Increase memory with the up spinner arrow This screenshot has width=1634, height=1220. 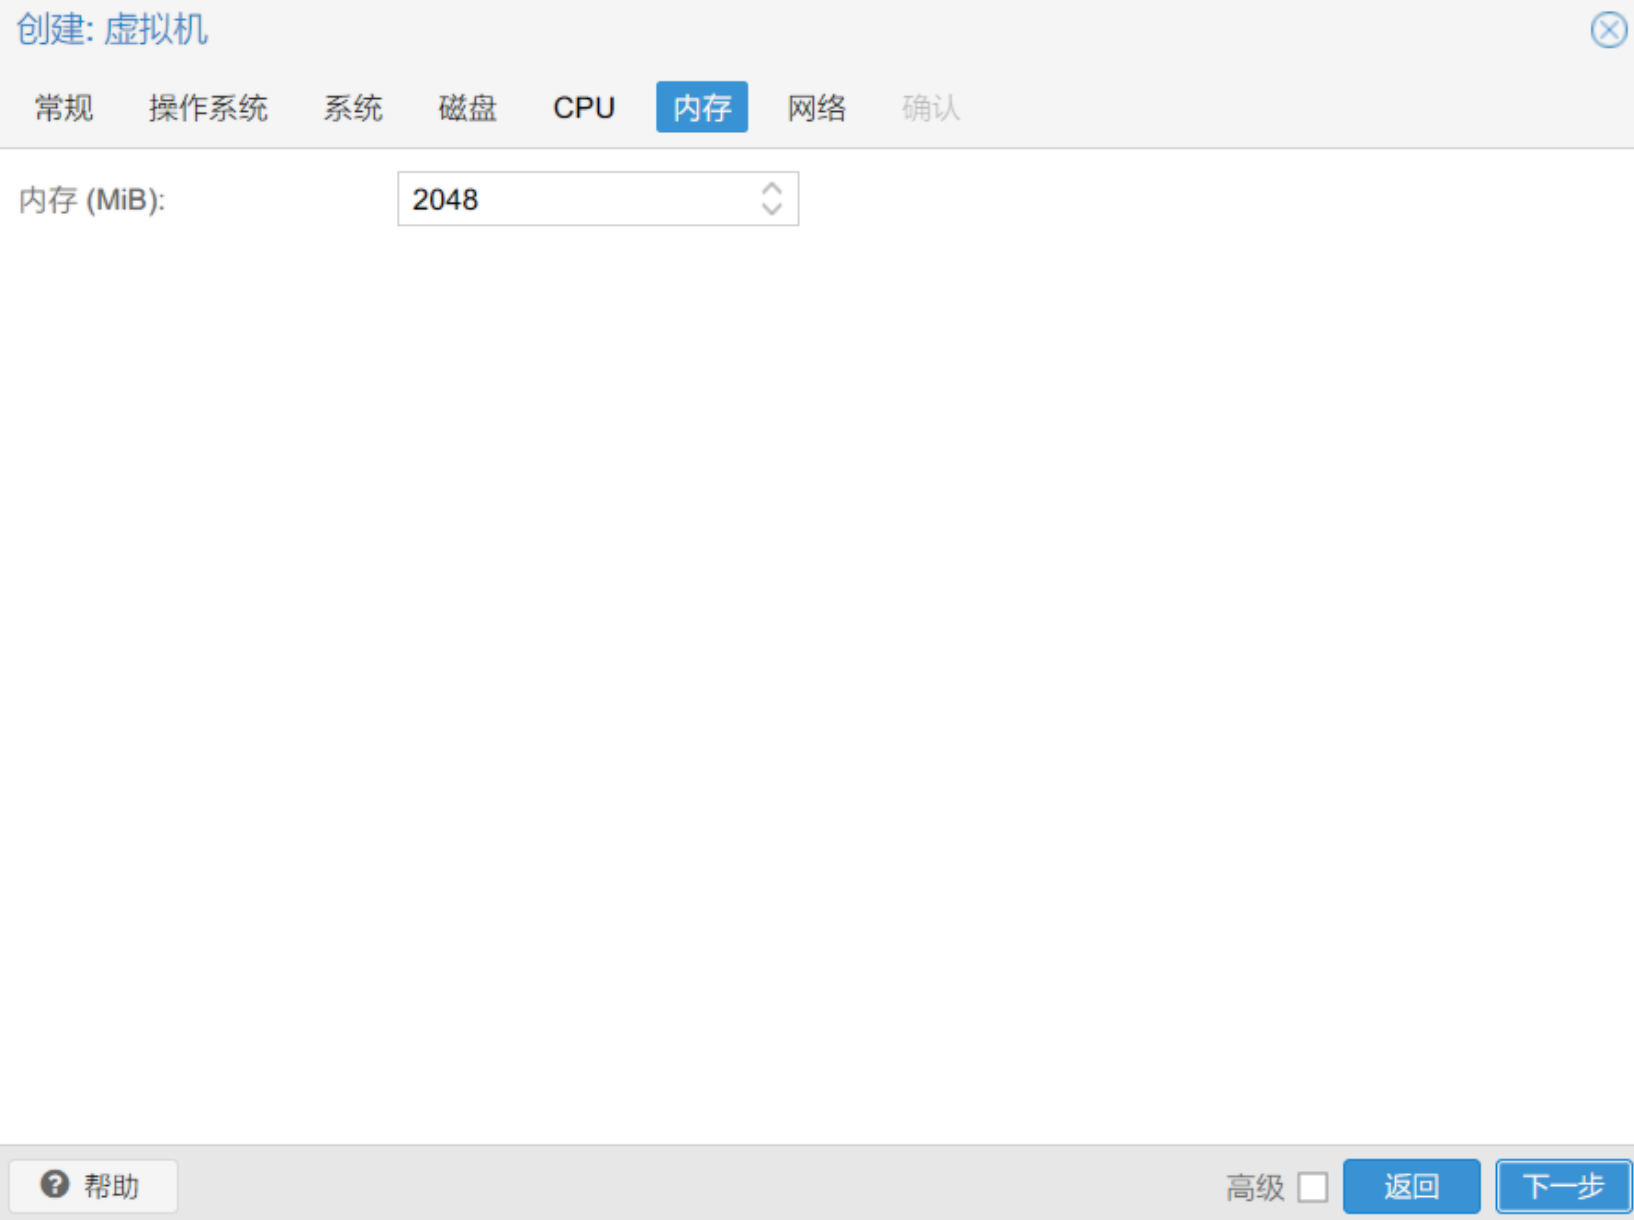771,188
